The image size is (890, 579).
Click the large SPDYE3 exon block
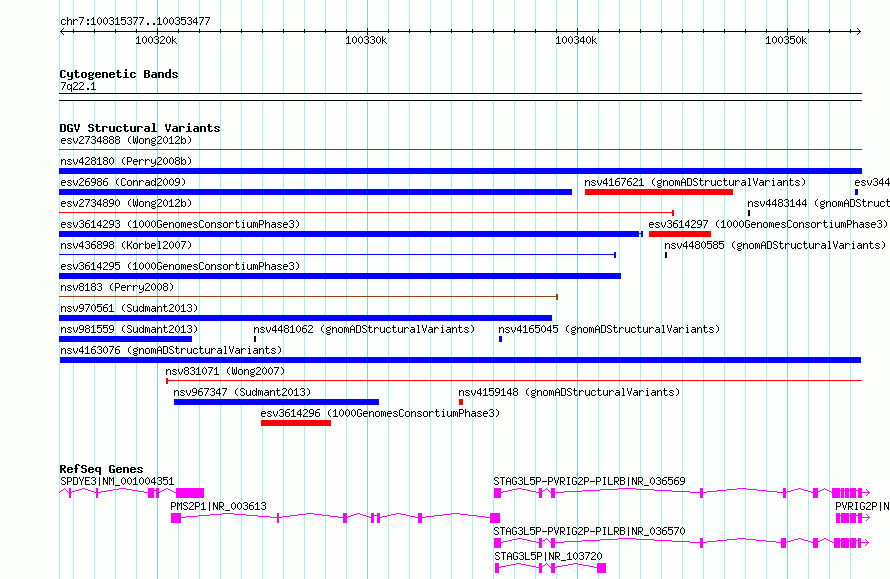190,493
